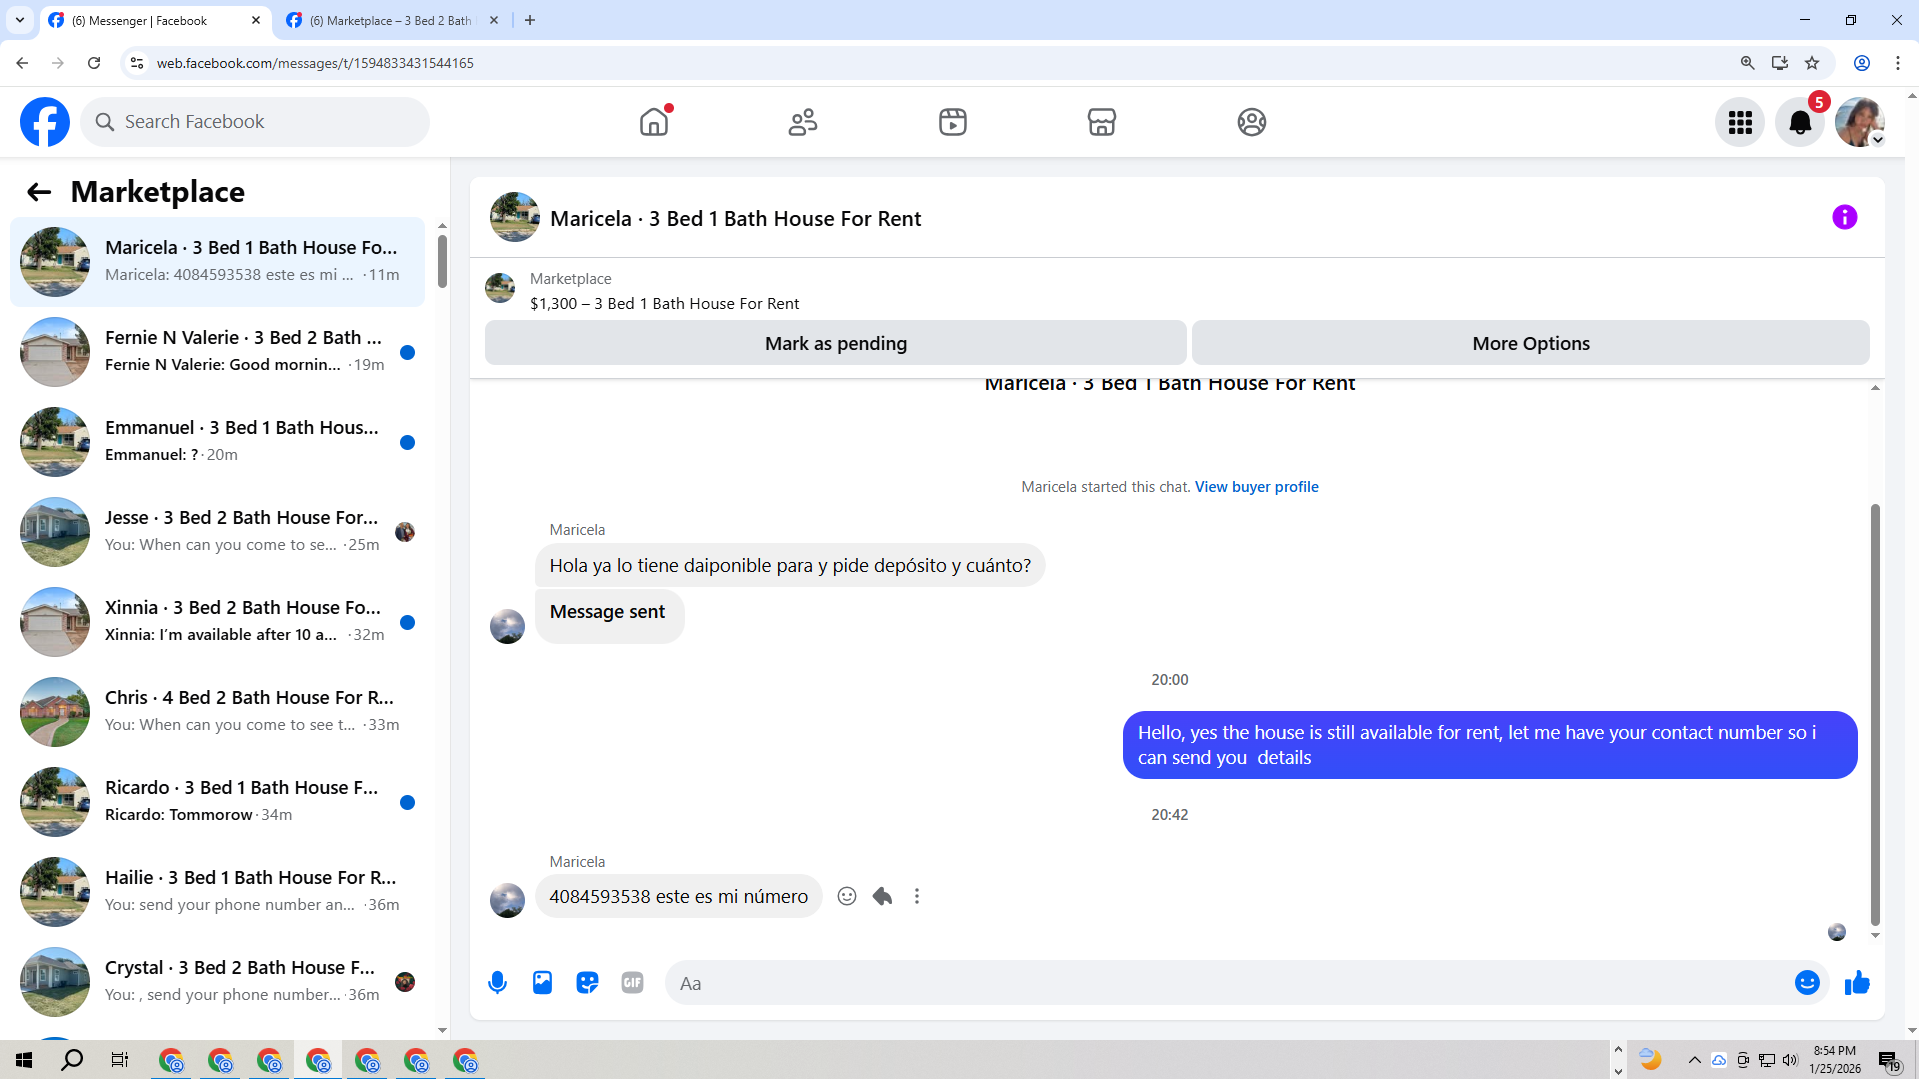1919x1079 pixels.
Task: Open the Marketplace storefront icon
Action: (x=1102, y=122)
